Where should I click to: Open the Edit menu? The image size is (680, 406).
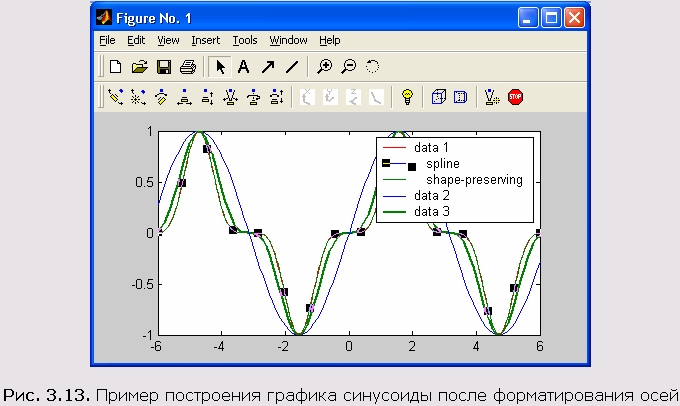[136, 40]
